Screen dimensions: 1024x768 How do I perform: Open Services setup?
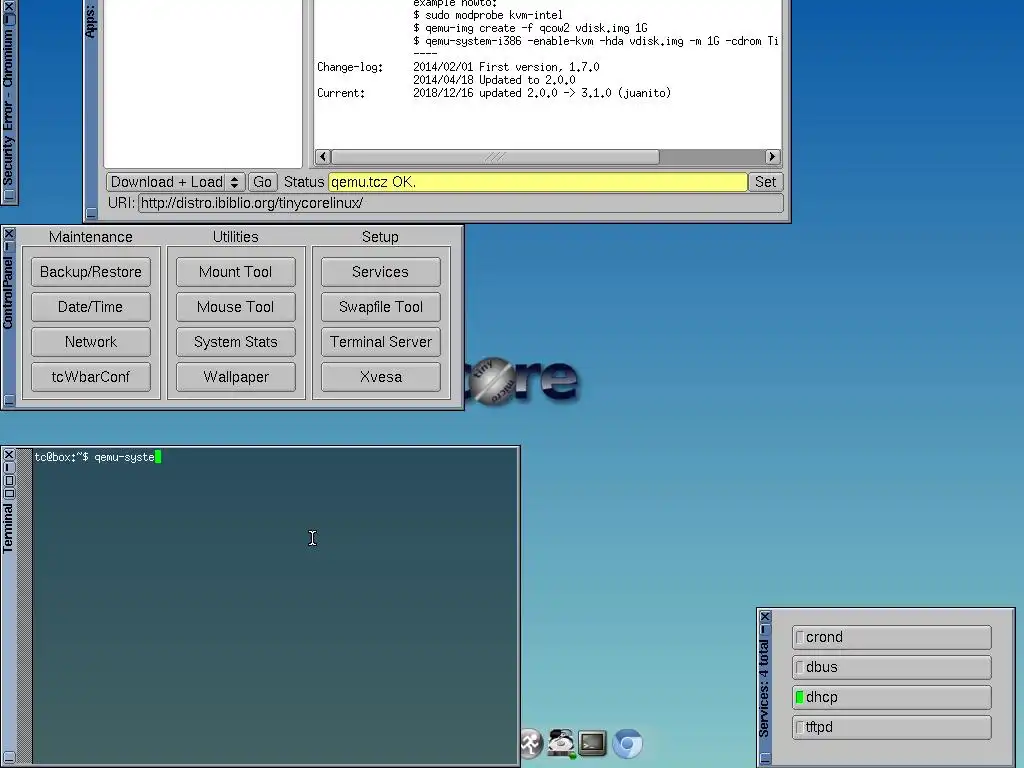pos(381,272)
